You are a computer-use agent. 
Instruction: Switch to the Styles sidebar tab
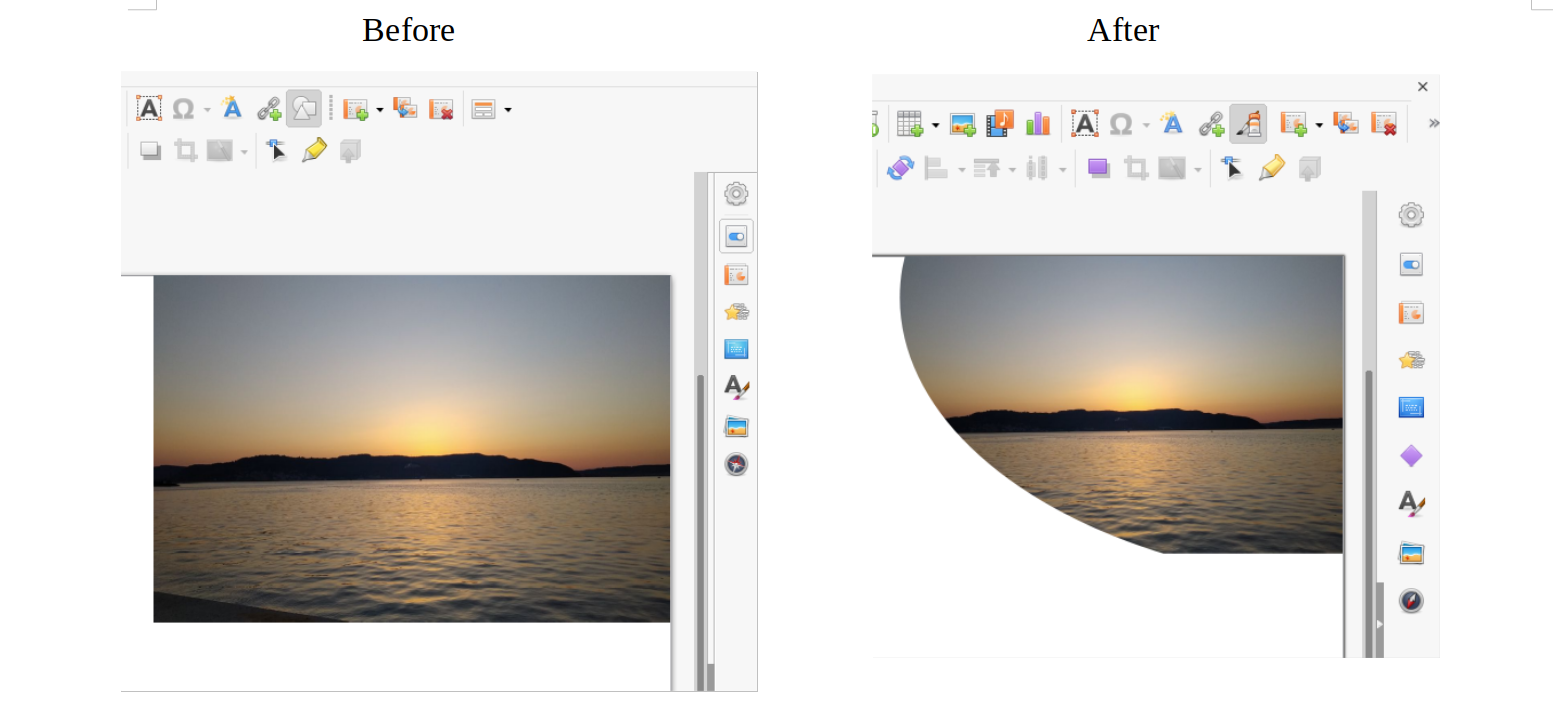coord(1411,505)
